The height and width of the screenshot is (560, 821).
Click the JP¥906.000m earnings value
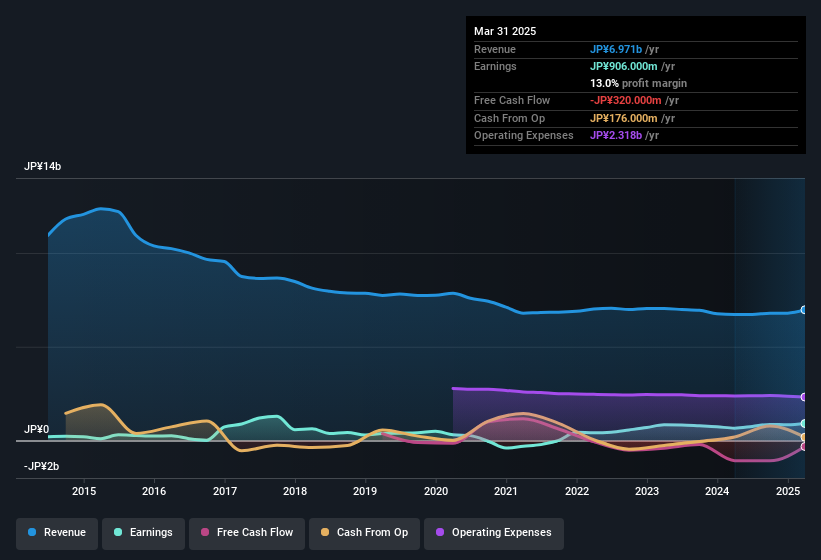tap(624, 66)
